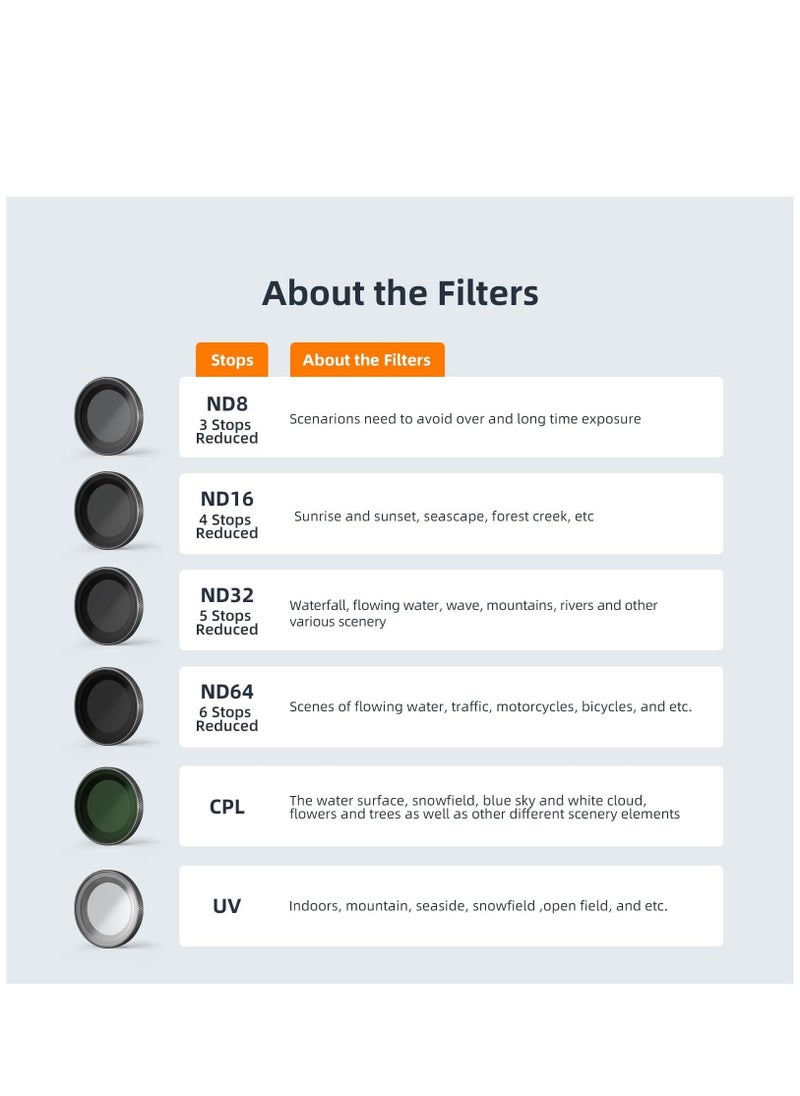Select the Sunrise and sunset description text

[x=444, y=516]
